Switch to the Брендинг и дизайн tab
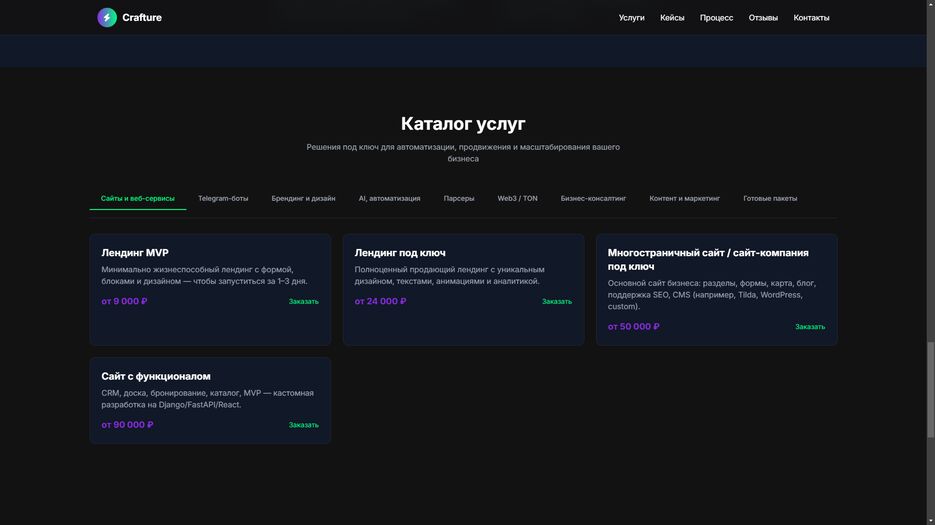The height and width of the screenshot is (525, 935). 304,198
